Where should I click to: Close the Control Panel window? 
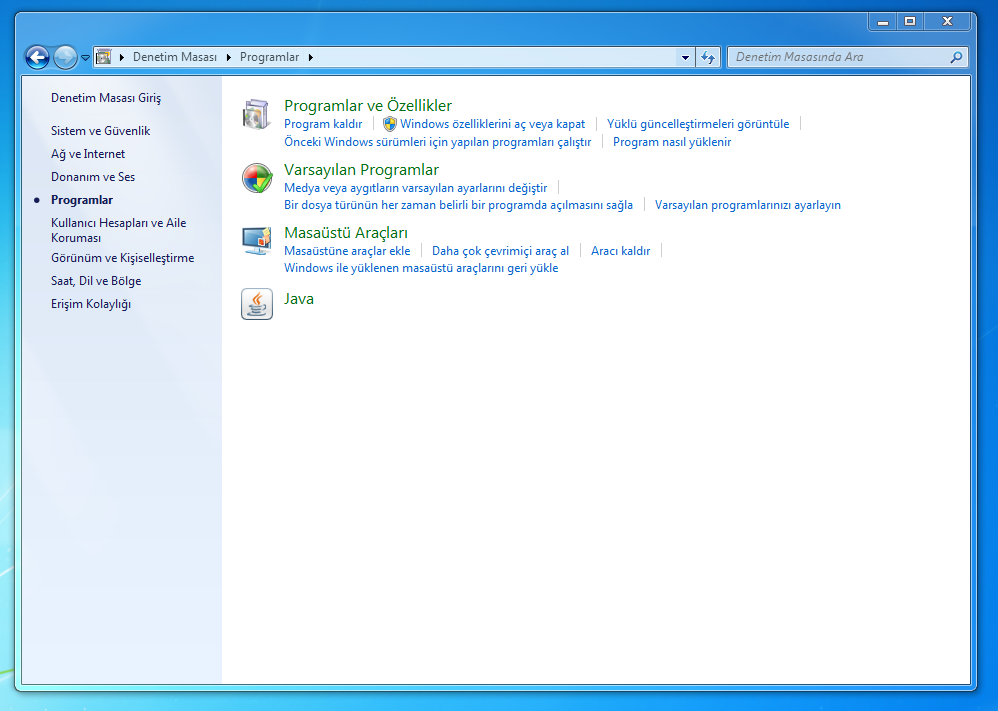coord(947,22)
